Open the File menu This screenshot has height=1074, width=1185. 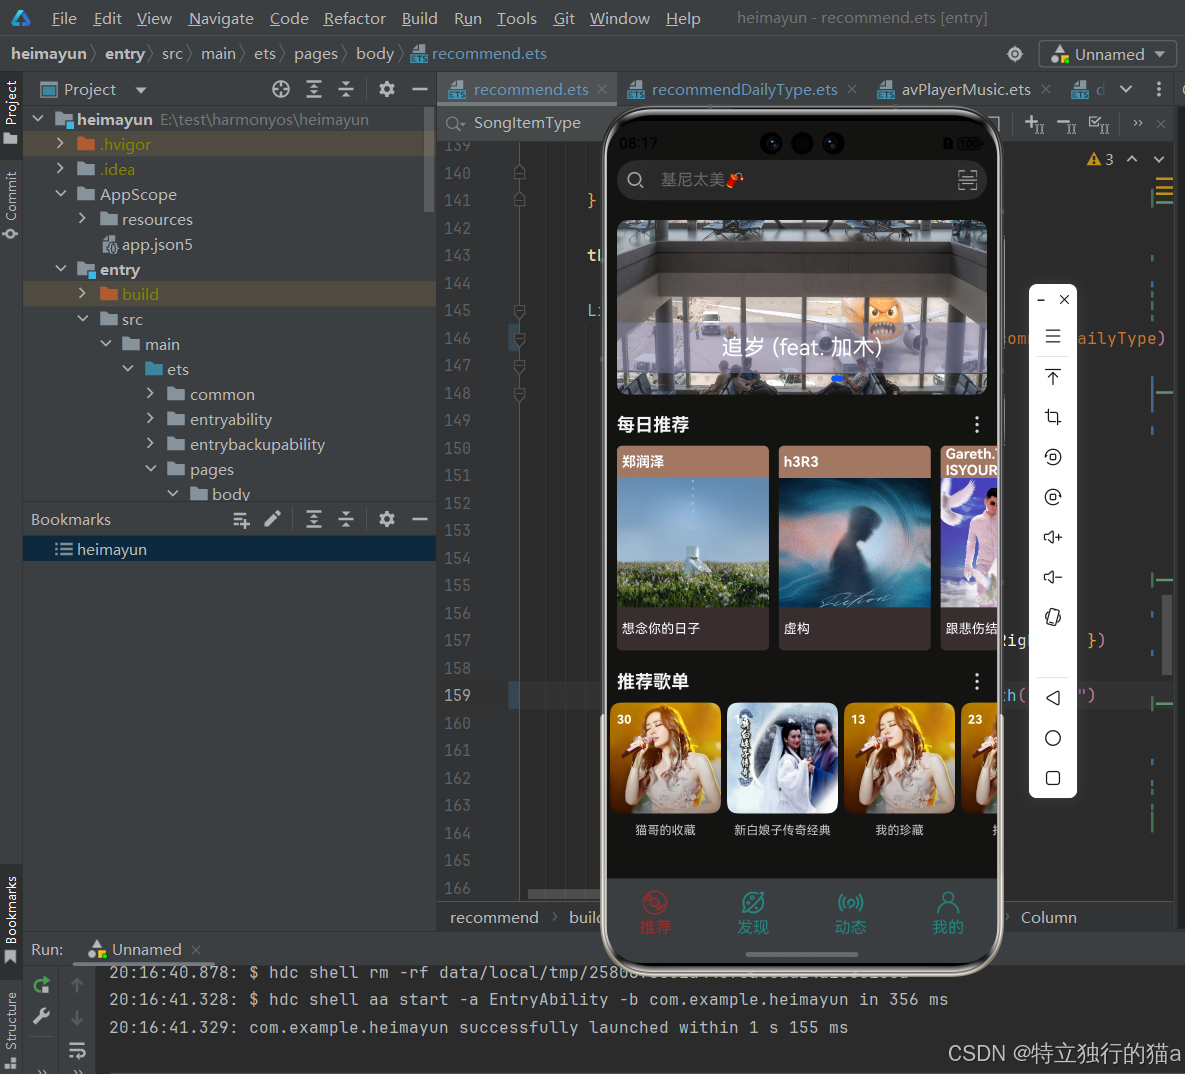click(63, 18)
